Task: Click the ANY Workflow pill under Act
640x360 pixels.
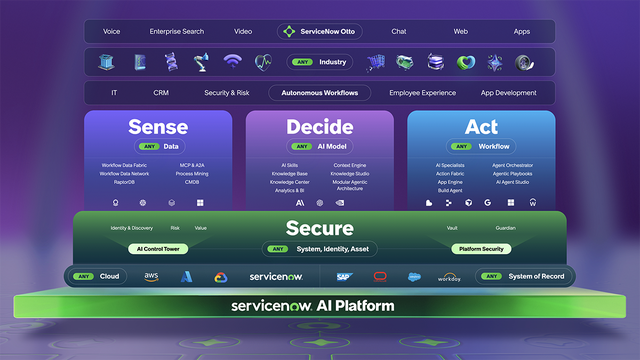Action: coord(481,147)
